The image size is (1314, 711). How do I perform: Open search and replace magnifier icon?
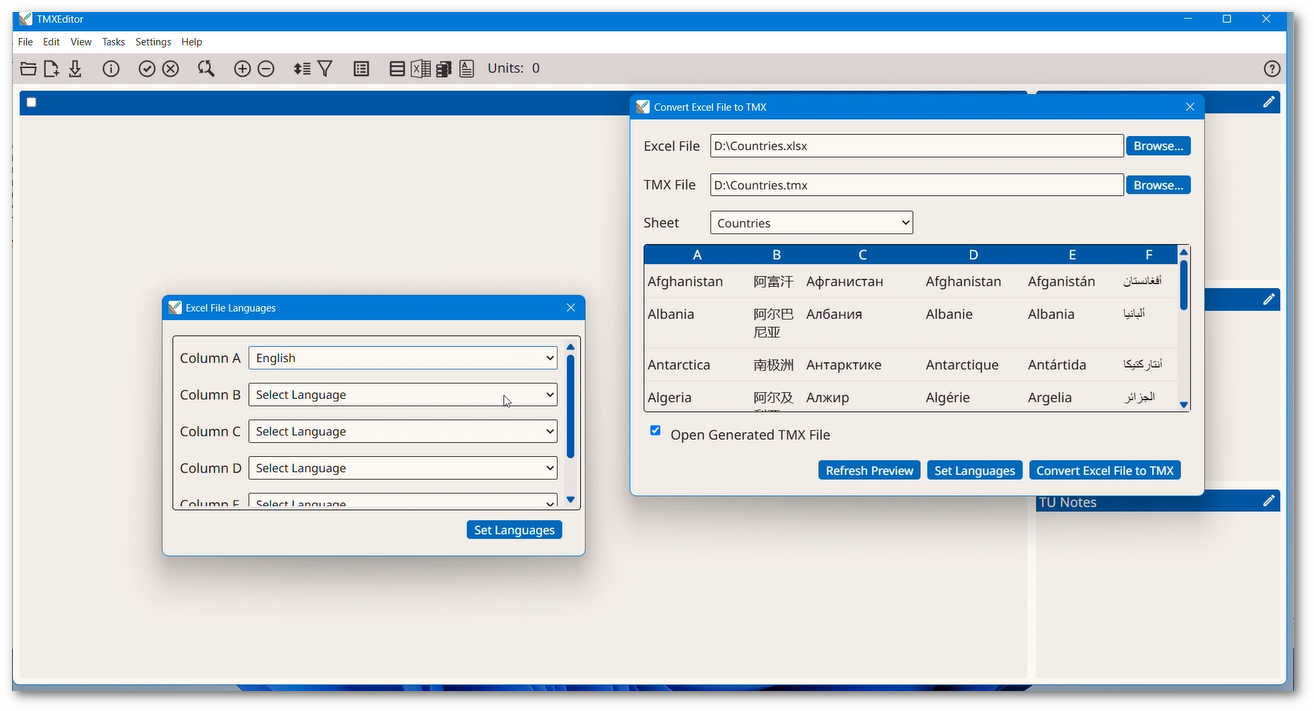(x=206, y=69)
